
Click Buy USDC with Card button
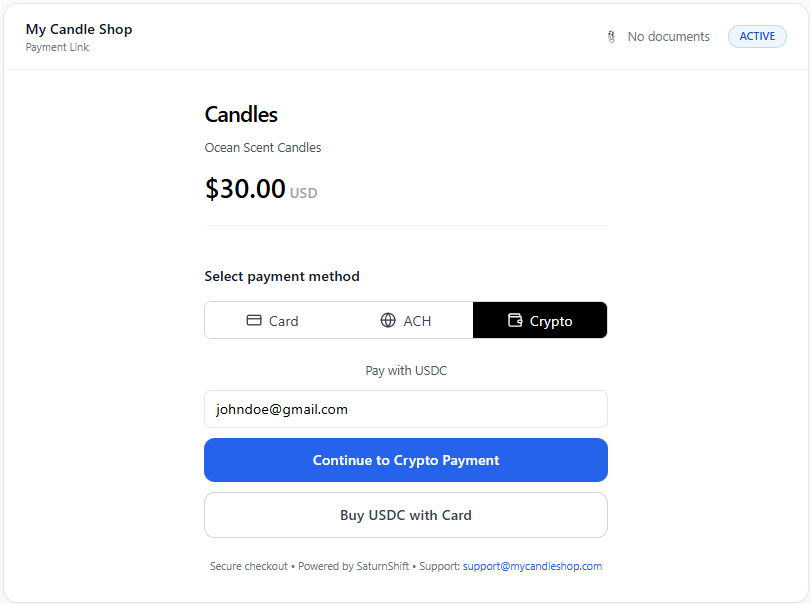pyautogui.click(x=406, y=515)
